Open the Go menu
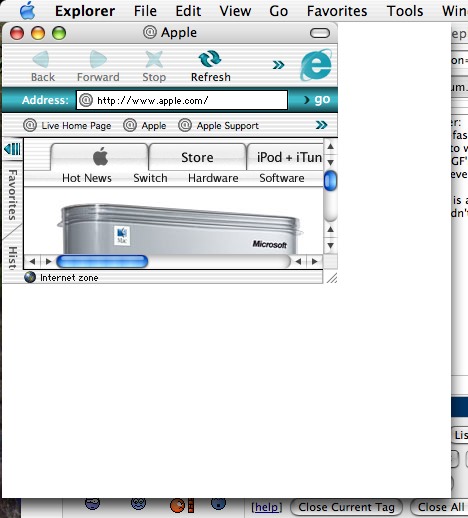The width and height of the screenshot is (468, 518). coord(278,11)
